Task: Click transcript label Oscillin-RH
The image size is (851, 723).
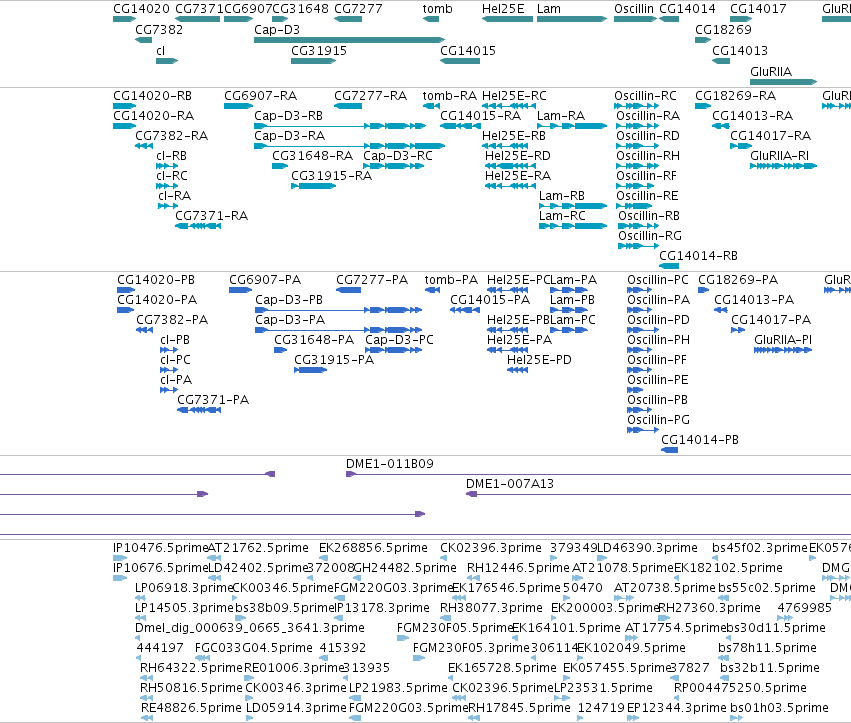Action: pyautogui.click(x=648, y=156)
